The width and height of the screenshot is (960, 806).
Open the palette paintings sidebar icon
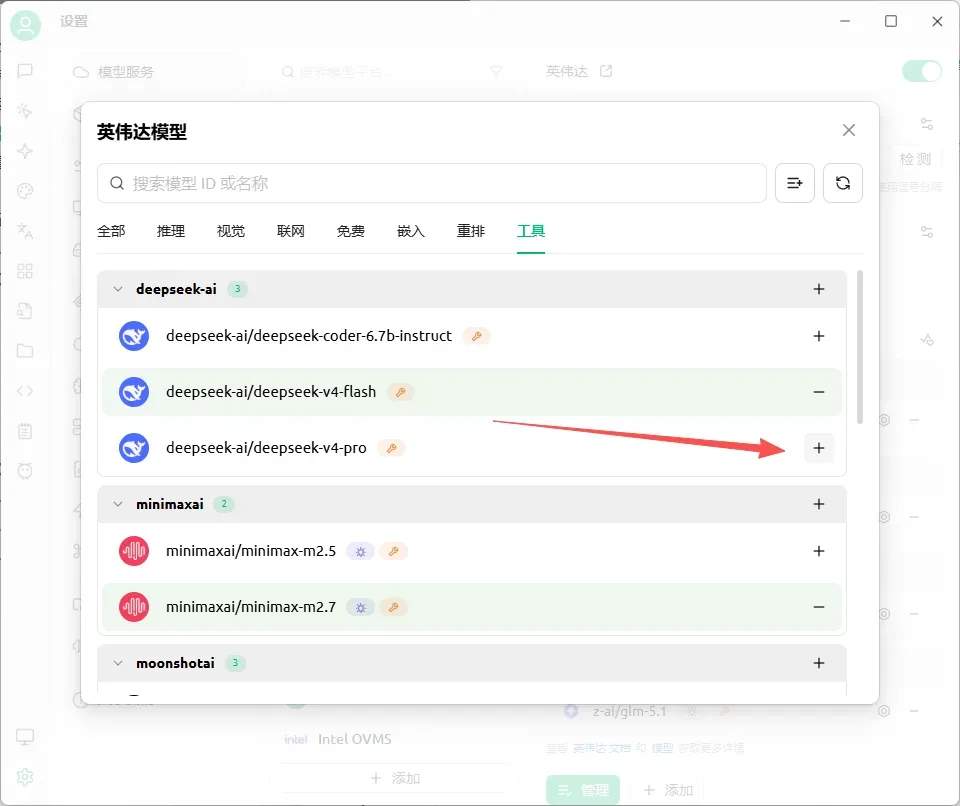[25, 191]
